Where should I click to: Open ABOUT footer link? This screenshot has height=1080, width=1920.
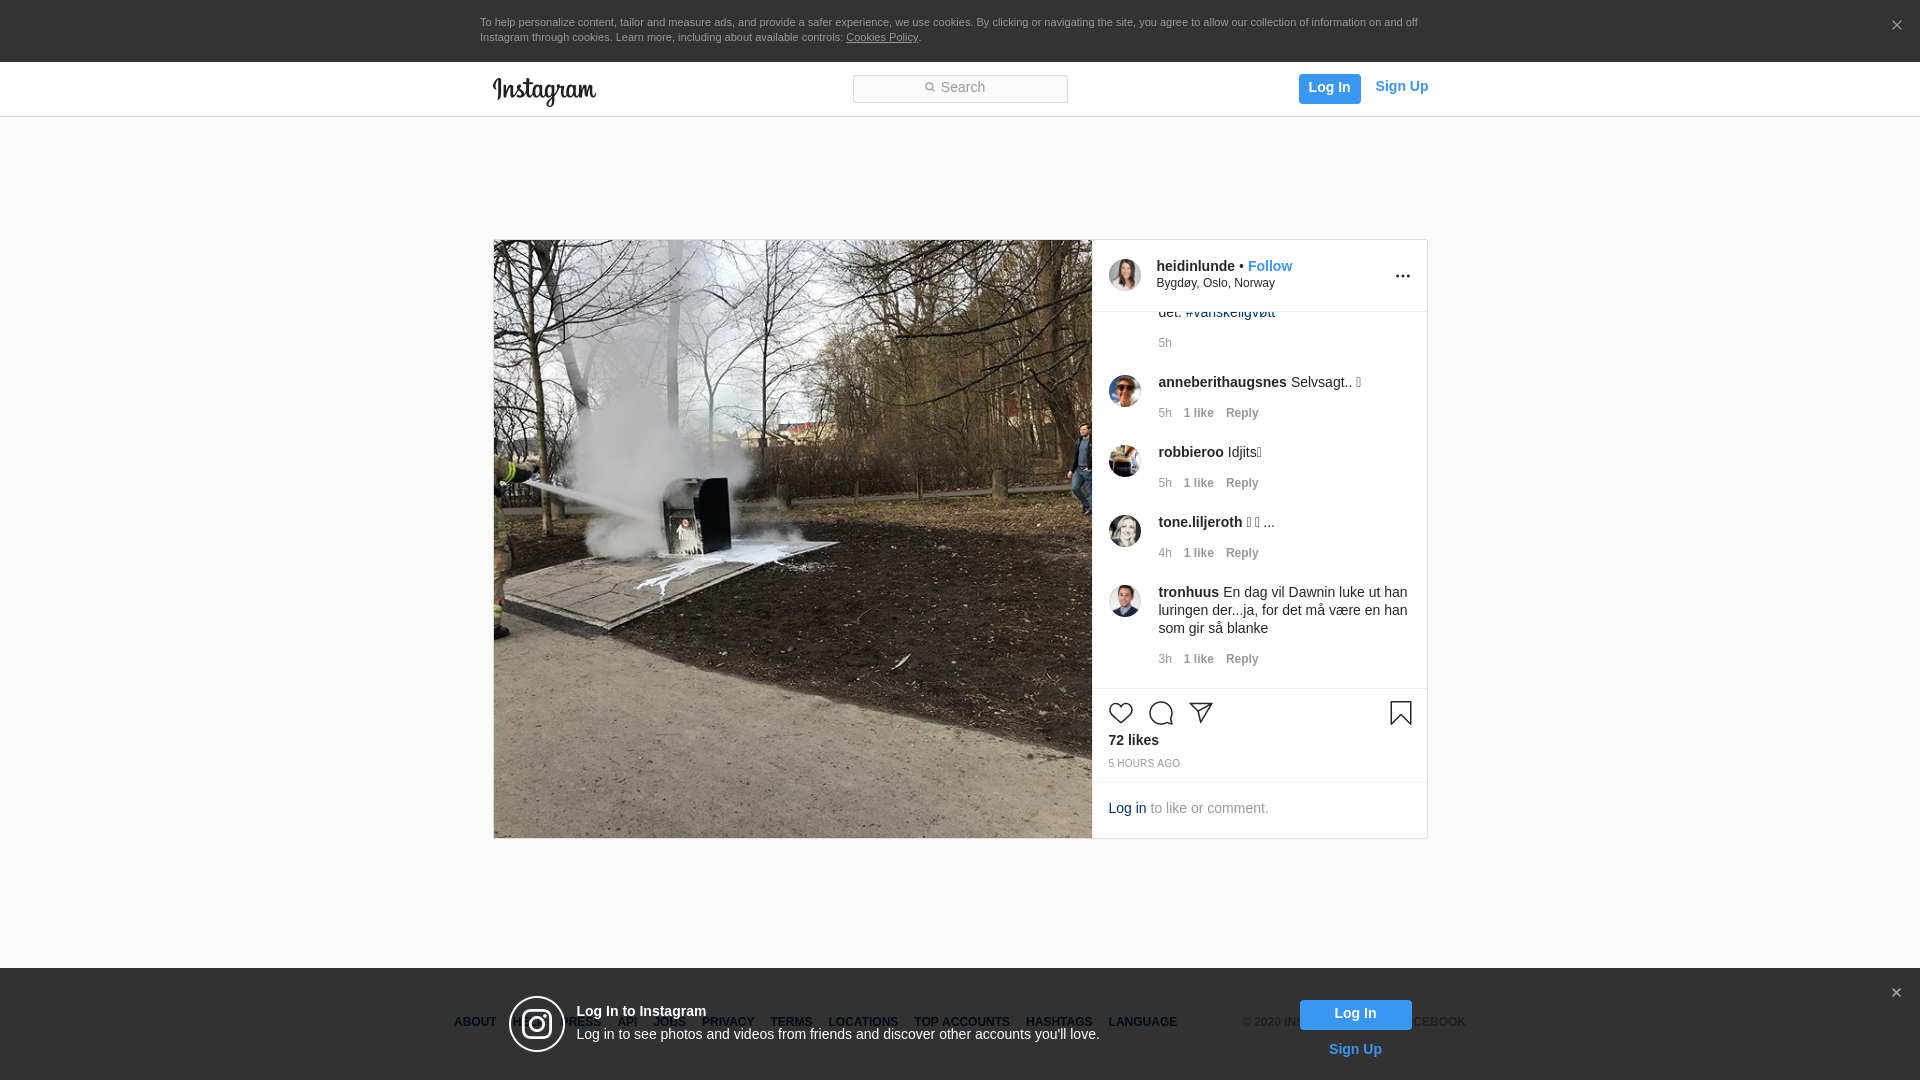tap(475, 1022)
